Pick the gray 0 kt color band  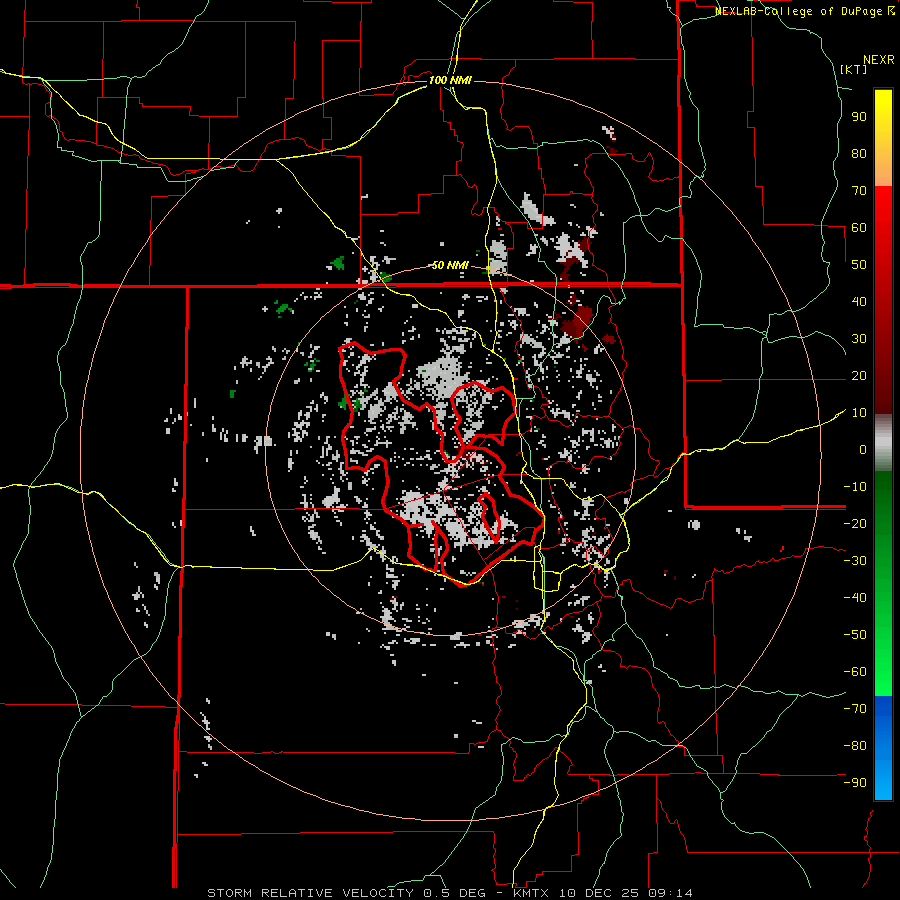click(x=883, y=449)
